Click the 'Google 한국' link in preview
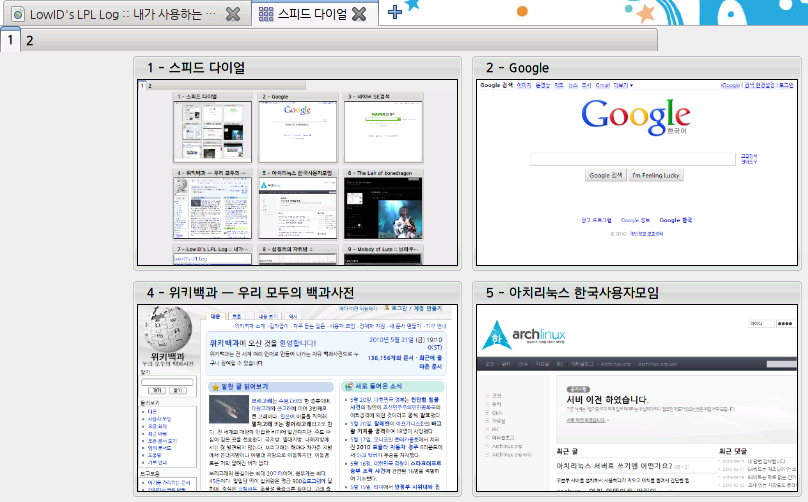808x502 pixels. tap(676, 220)
